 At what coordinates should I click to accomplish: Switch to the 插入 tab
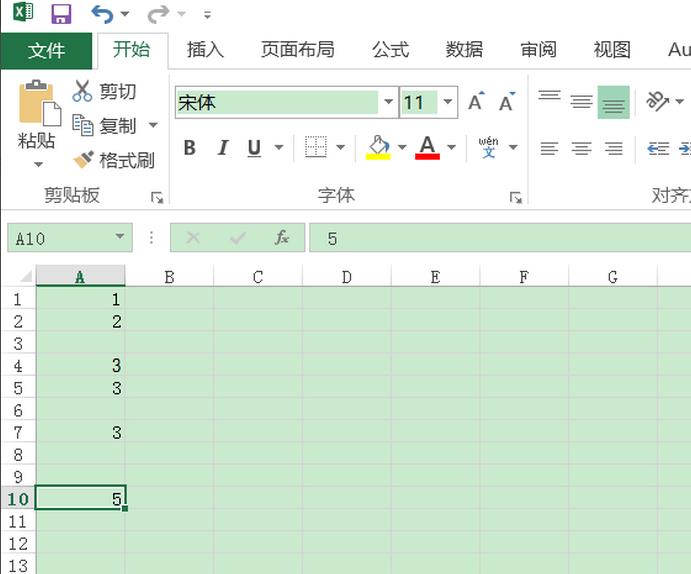(205, 50)
